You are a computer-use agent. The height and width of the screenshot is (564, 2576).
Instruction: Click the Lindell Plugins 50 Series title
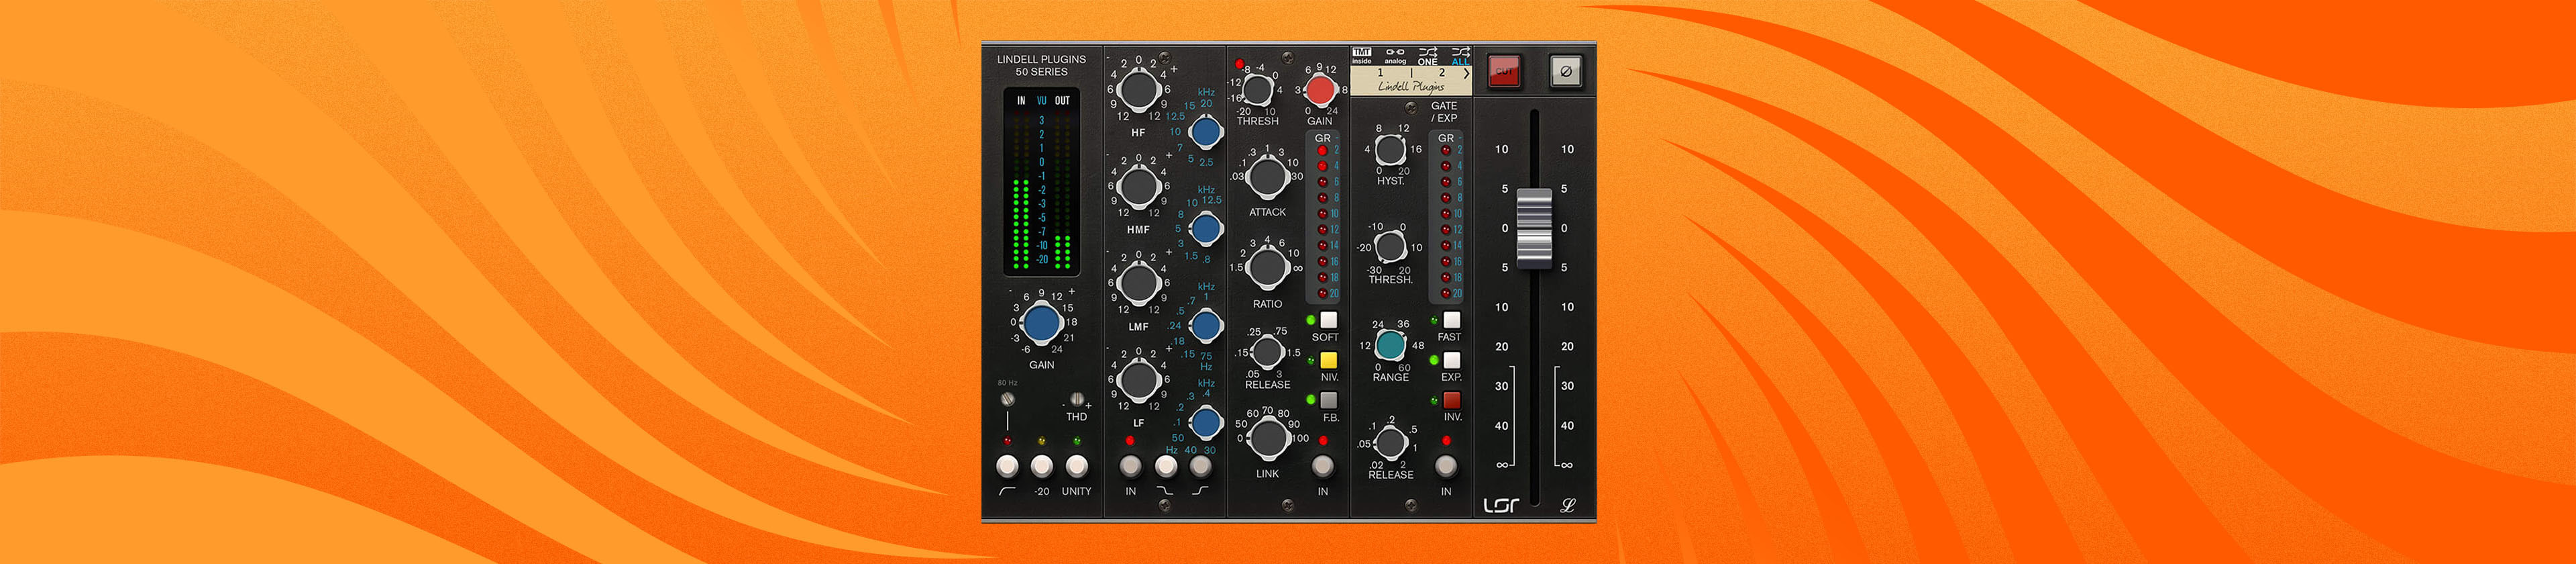pos(1041,65)
